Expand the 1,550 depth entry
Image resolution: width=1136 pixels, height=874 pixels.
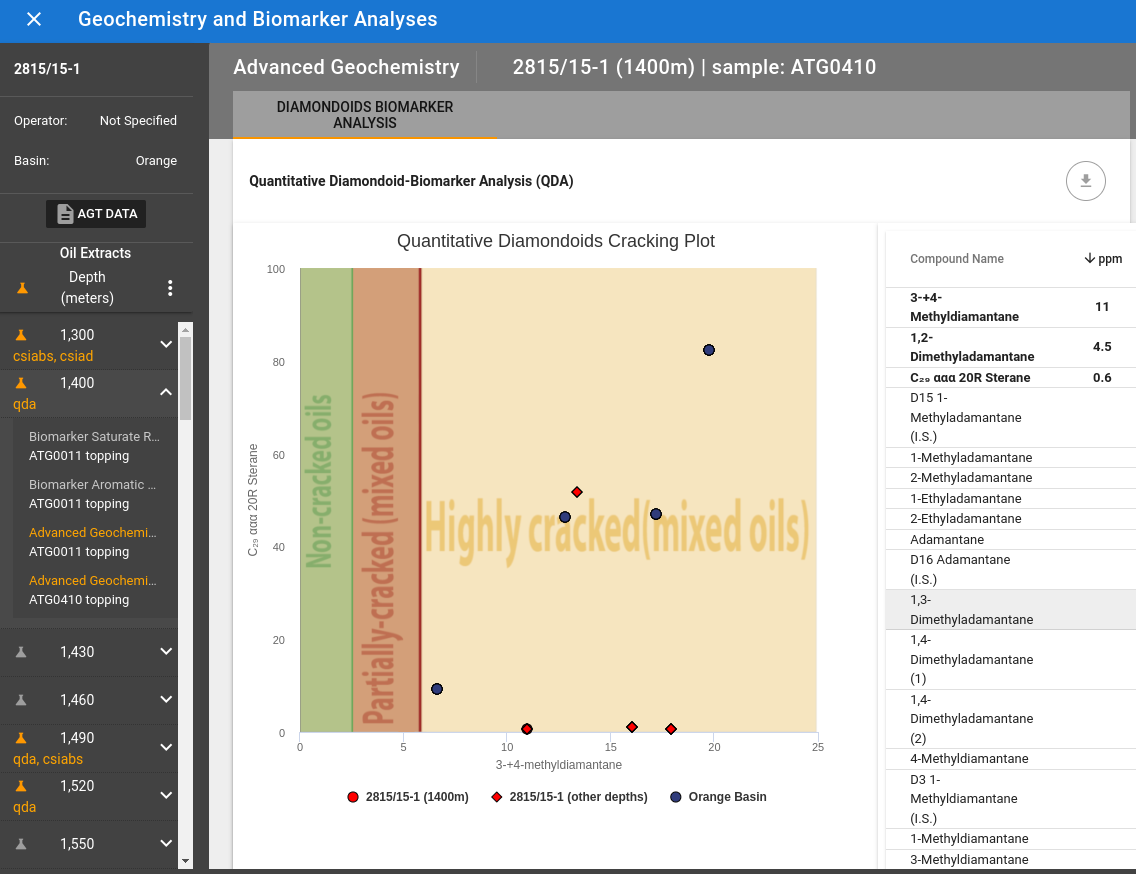[166, 843]
